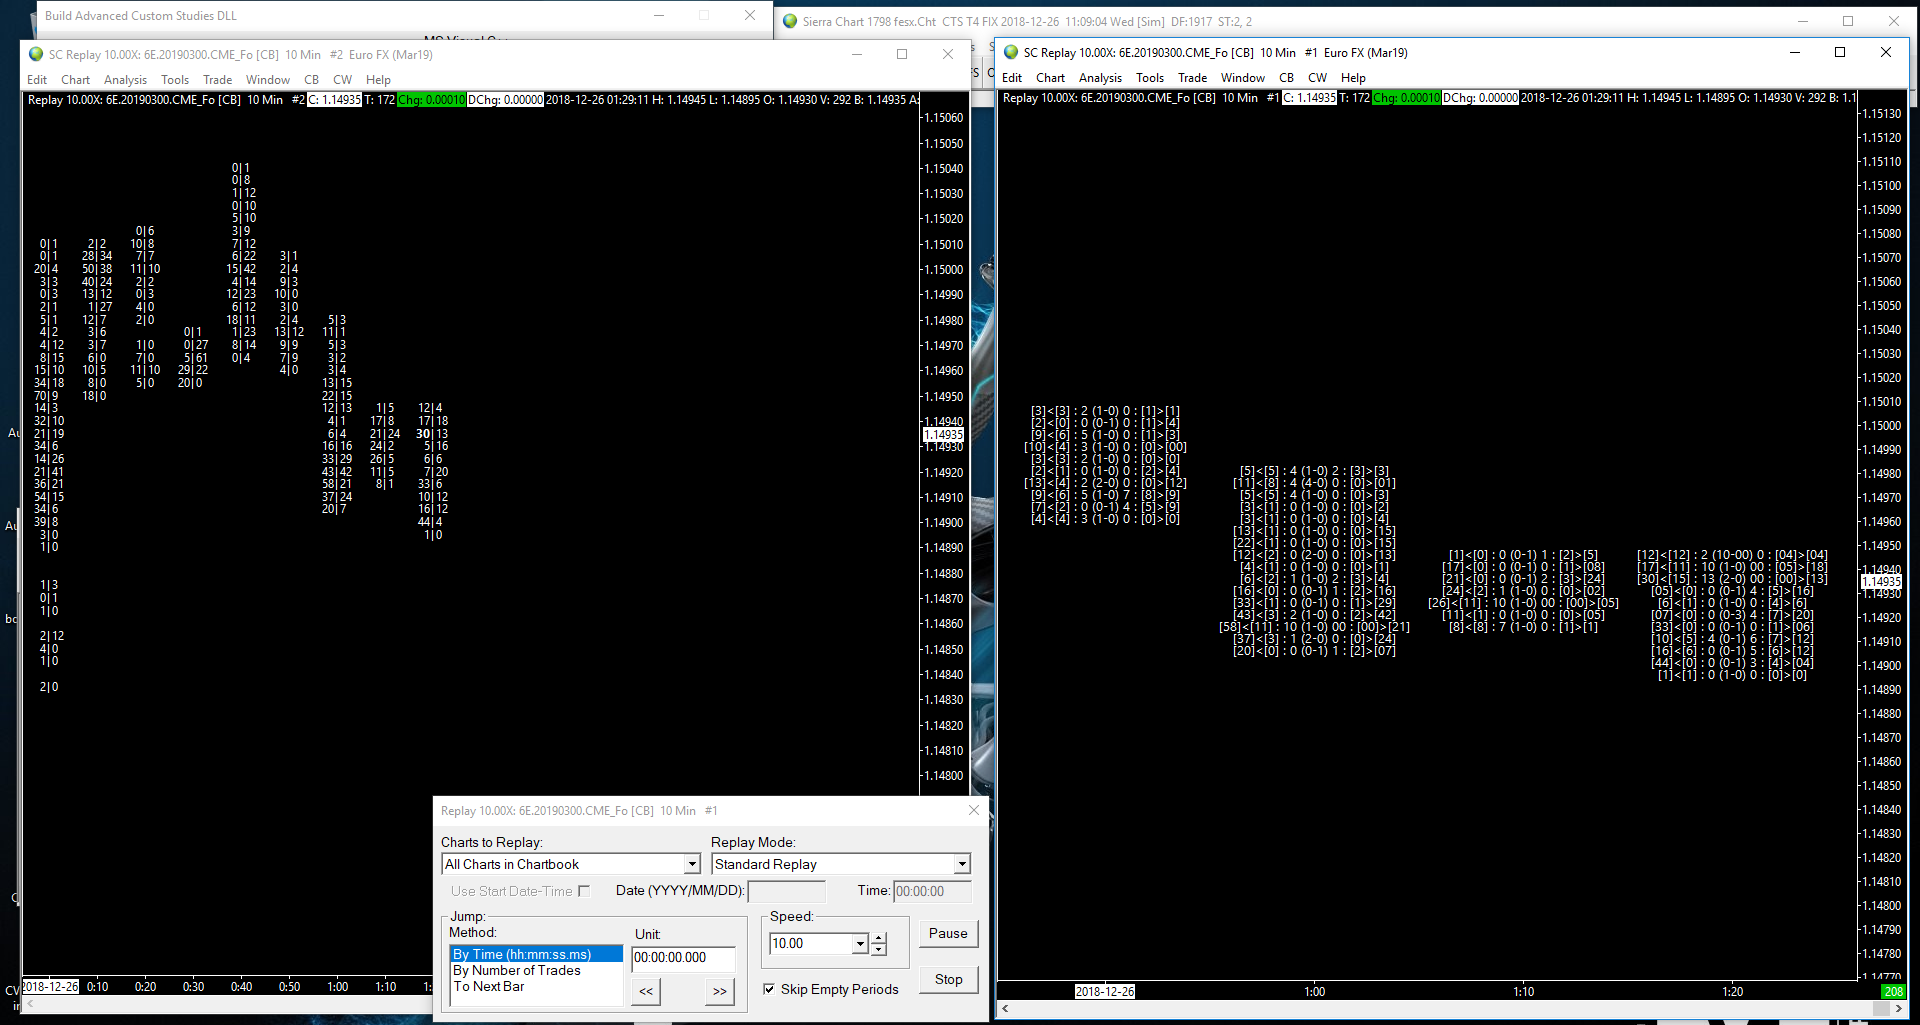Screen dimensions: 1920x1025
Task: Jump replay forward with the >> button
Action: [720, 991]
